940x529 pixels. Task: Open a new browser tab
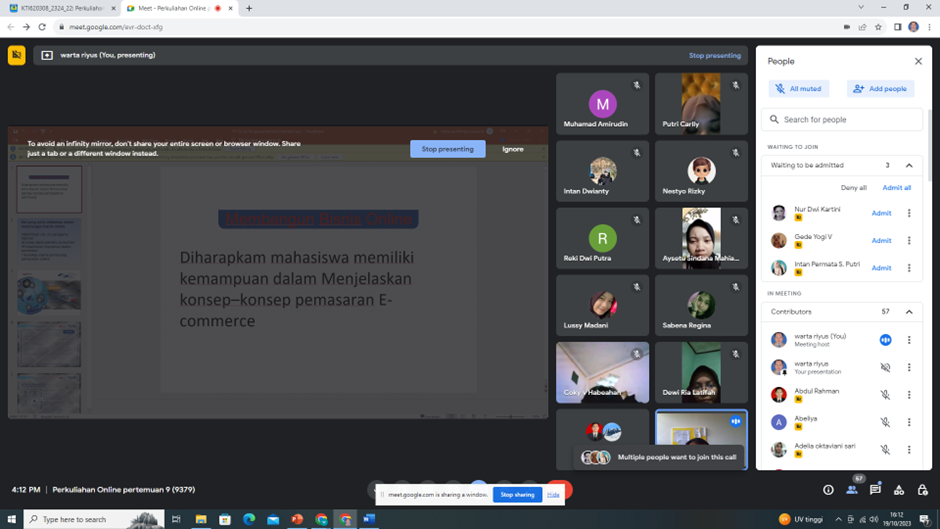[x=249, y=8]
